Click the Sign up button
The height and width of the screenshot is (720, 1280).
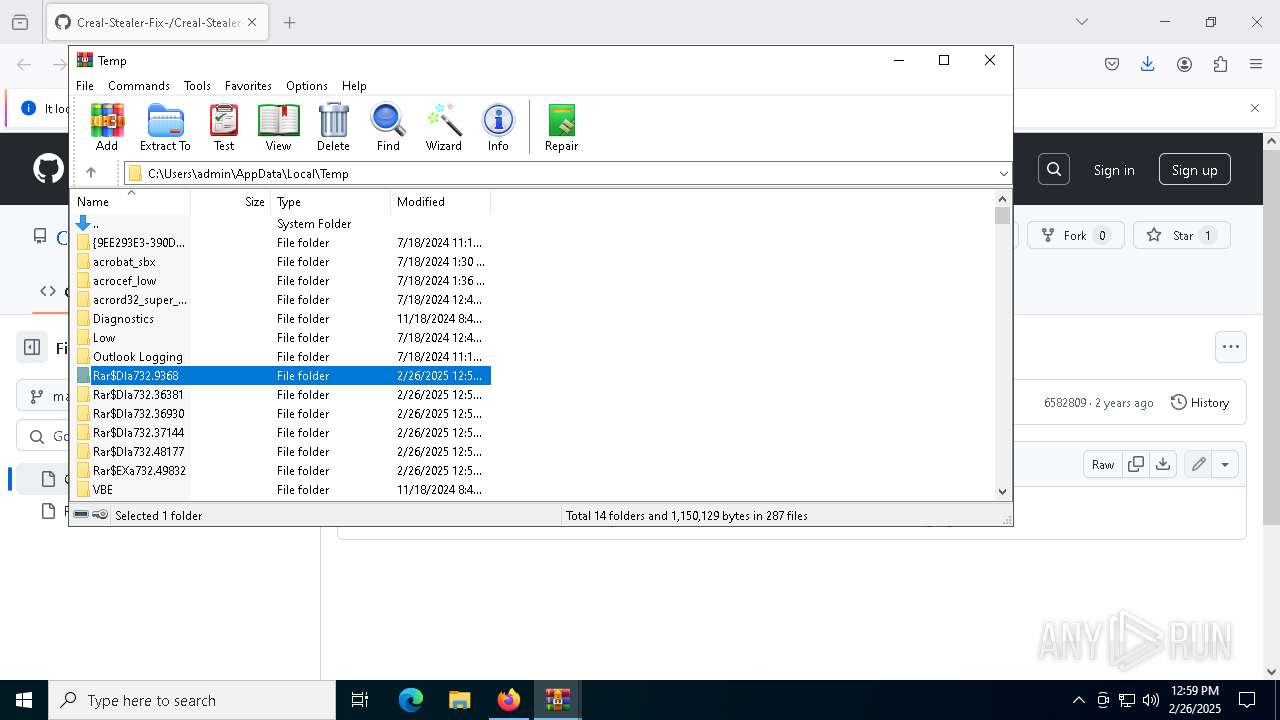pyautogui.click(x=1195, y=170)
